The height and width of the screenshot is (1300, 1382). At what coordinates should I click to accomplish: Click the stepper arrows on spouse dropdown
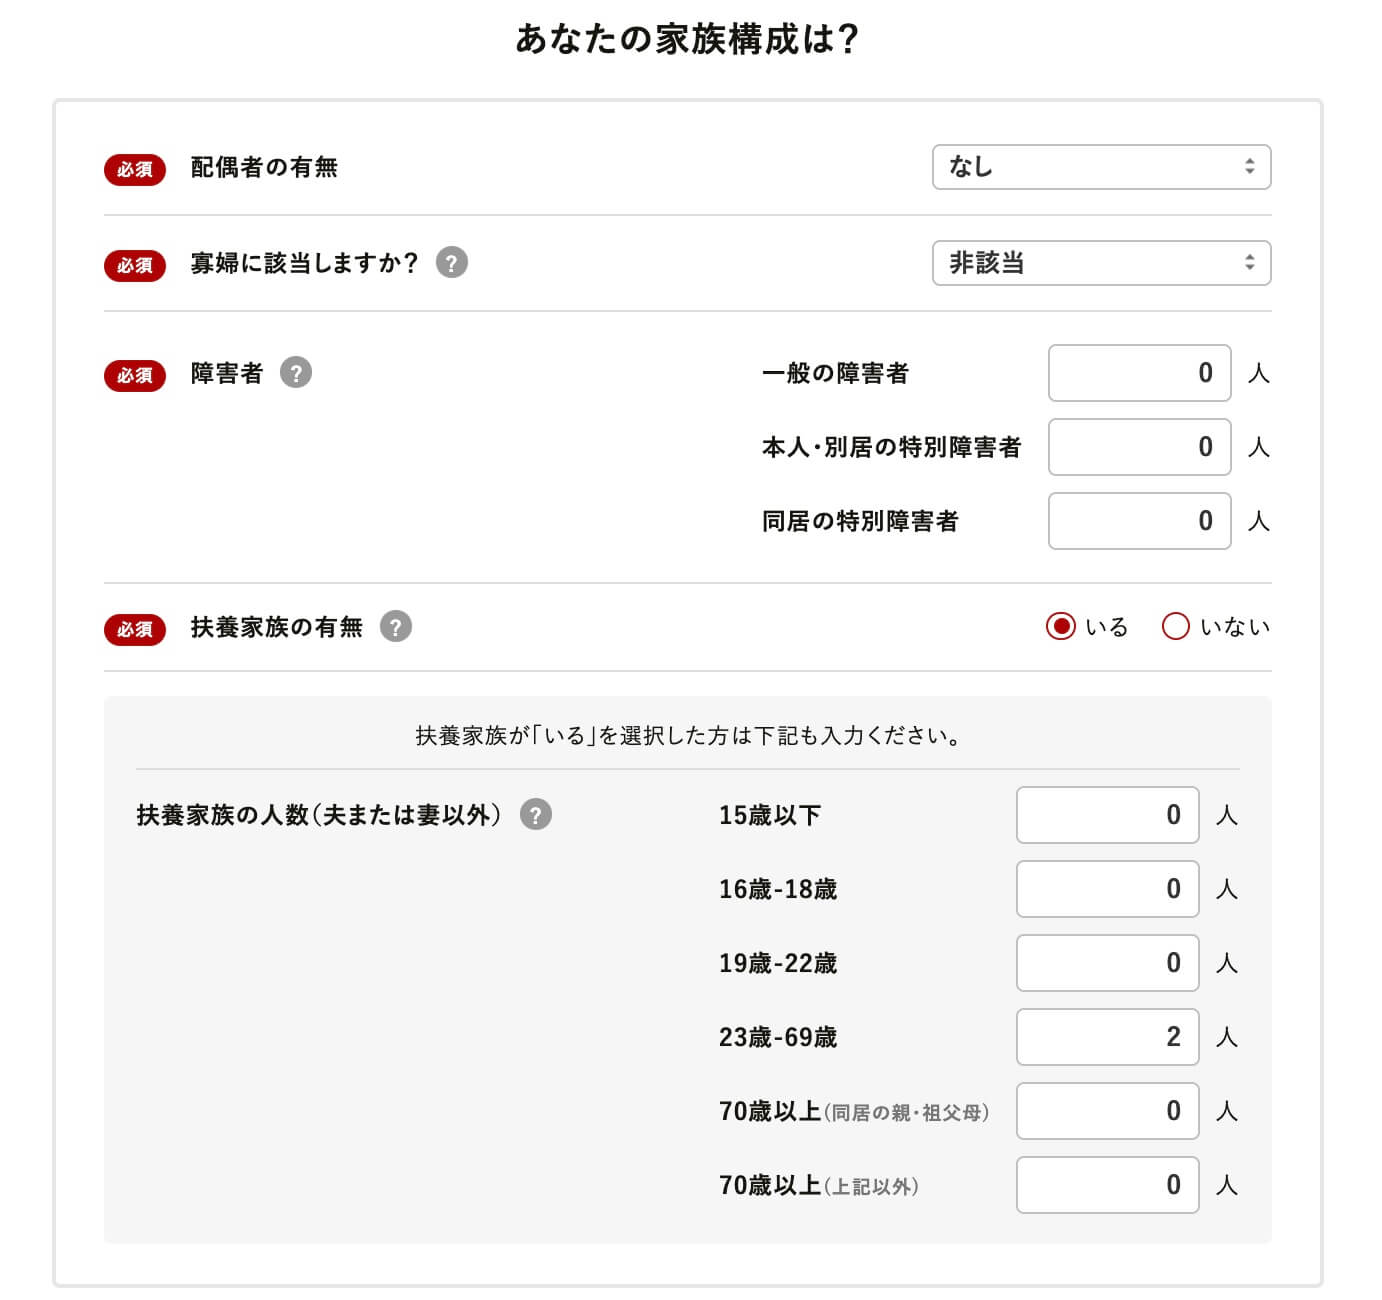coord(1250,168)
